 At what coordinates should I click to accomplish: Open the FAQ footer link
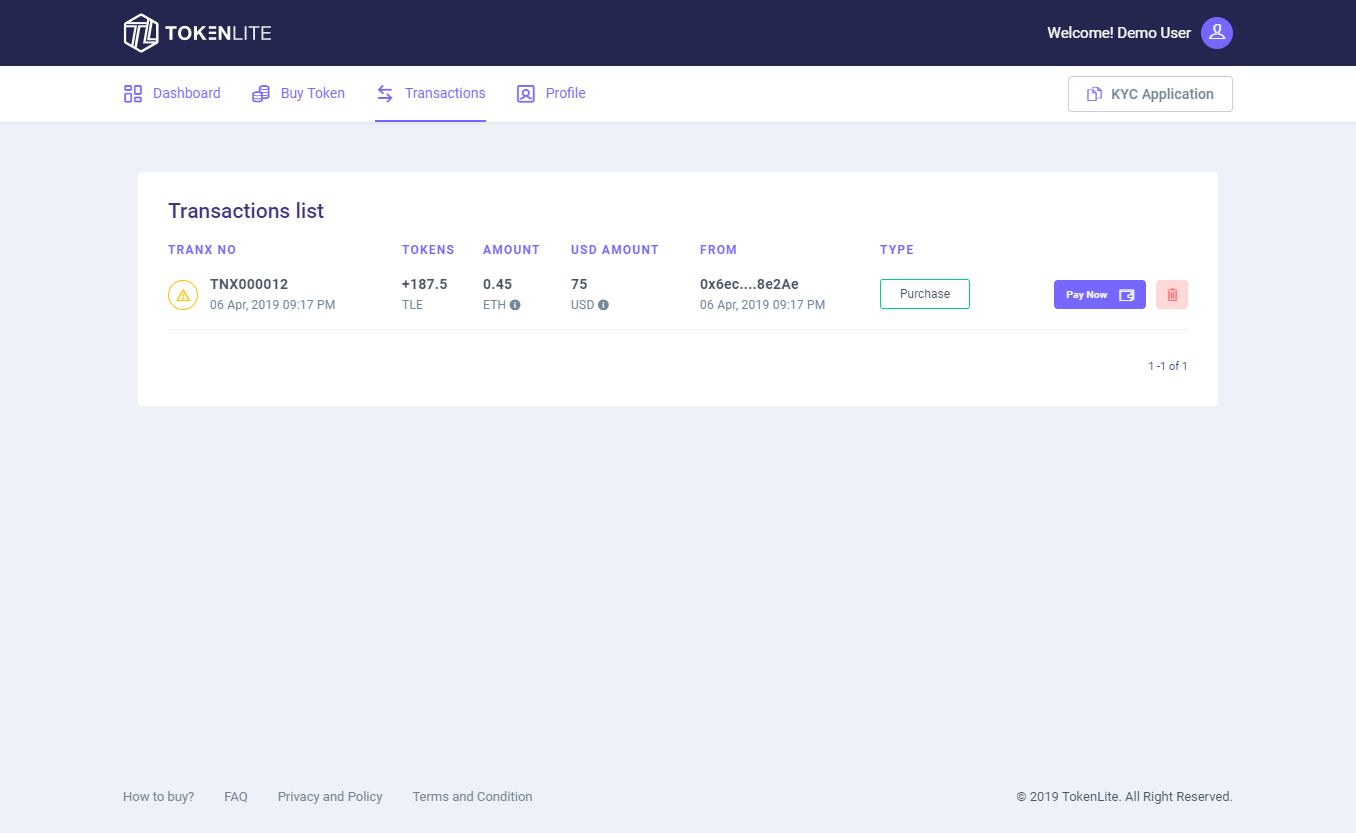tap(236, 797)
